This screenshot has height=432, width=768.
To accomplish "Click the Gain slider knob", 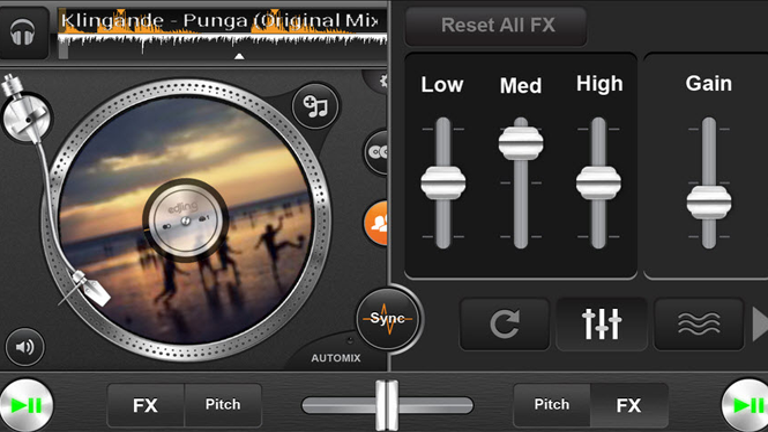I will [x=709, y=202].
